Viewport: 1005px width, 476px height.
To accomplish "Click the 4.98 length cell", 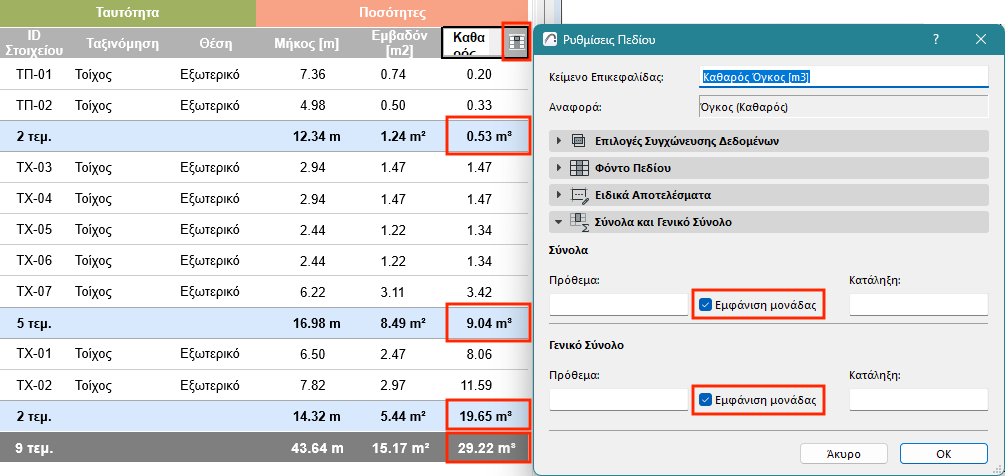I will 313,105.
